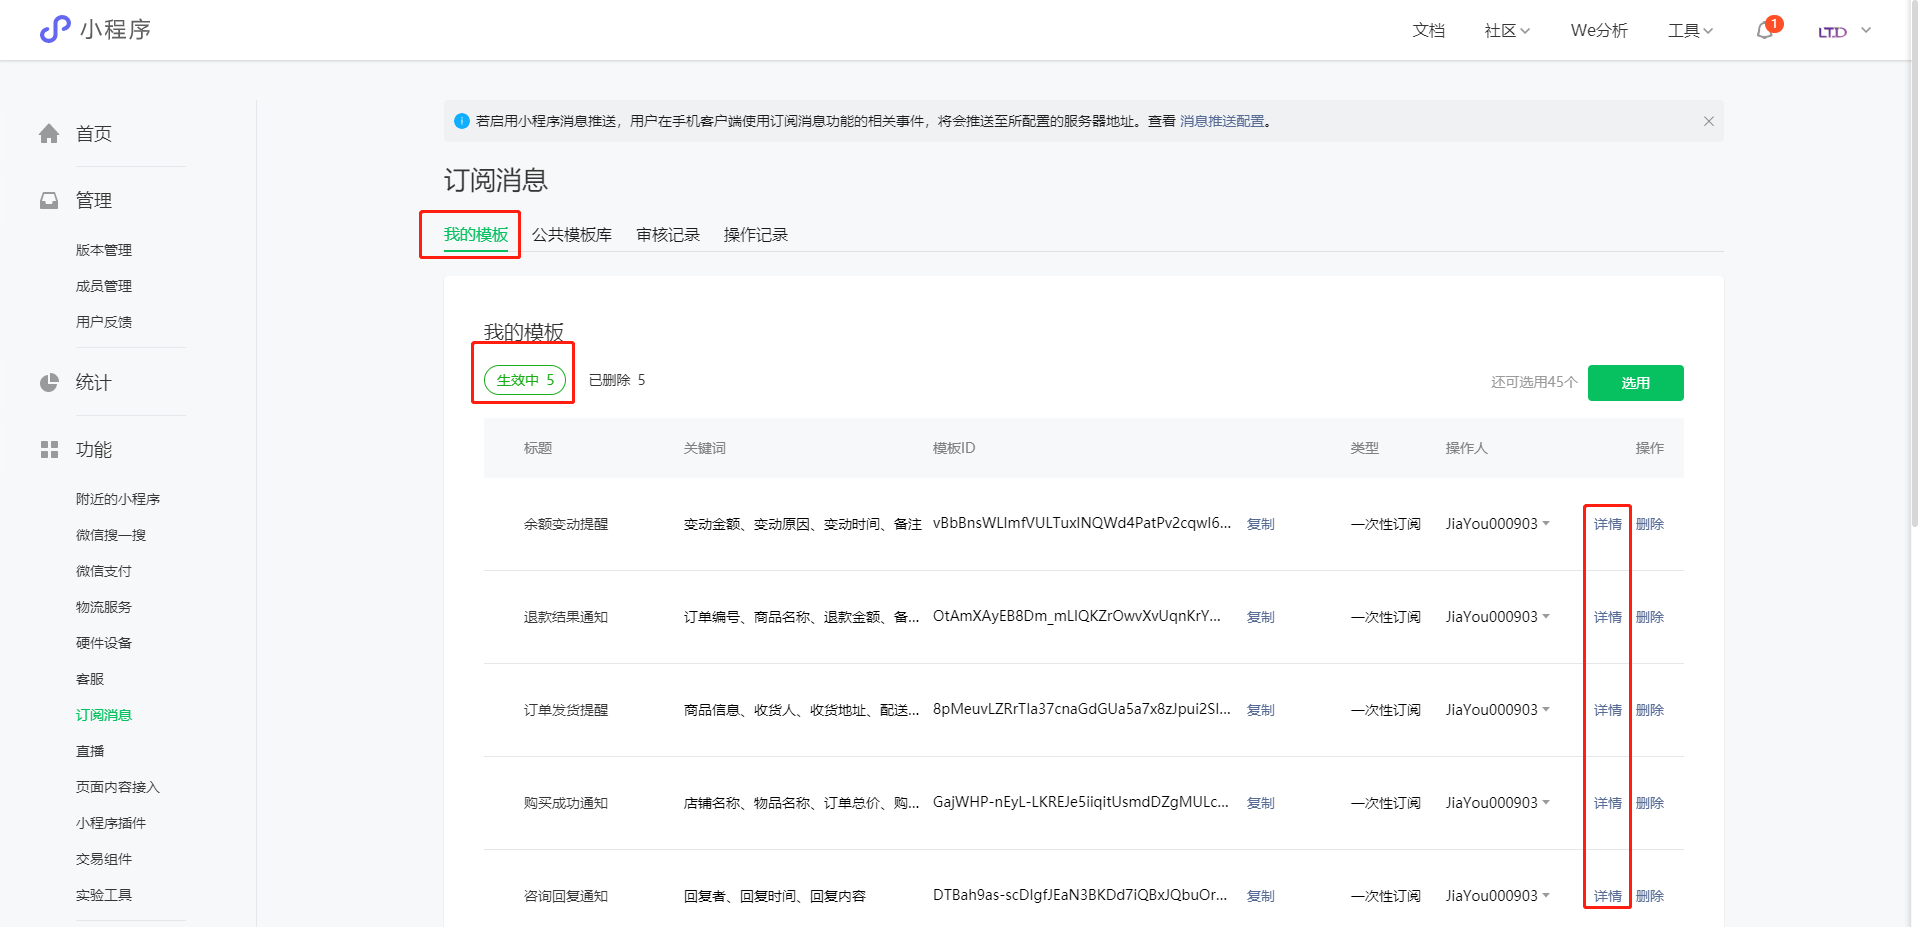Click the inbox icon beside 管理
1918x927 pixels.
[x=49, y=201]
